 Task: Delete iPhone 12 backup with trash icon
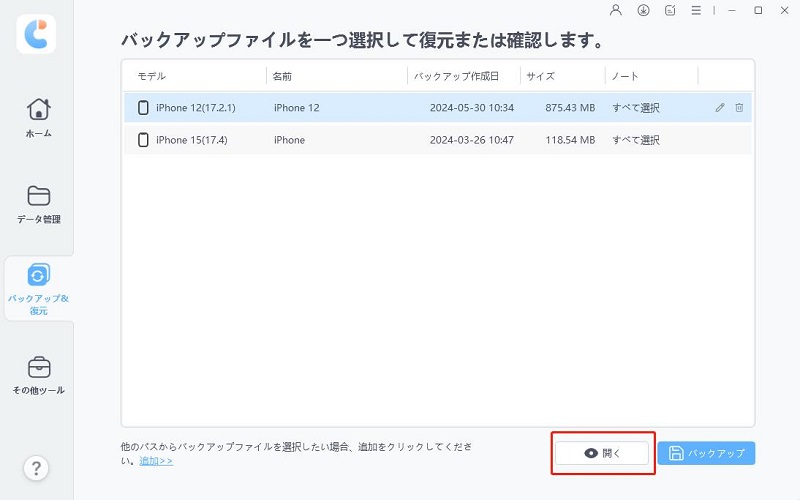[739, 108]
